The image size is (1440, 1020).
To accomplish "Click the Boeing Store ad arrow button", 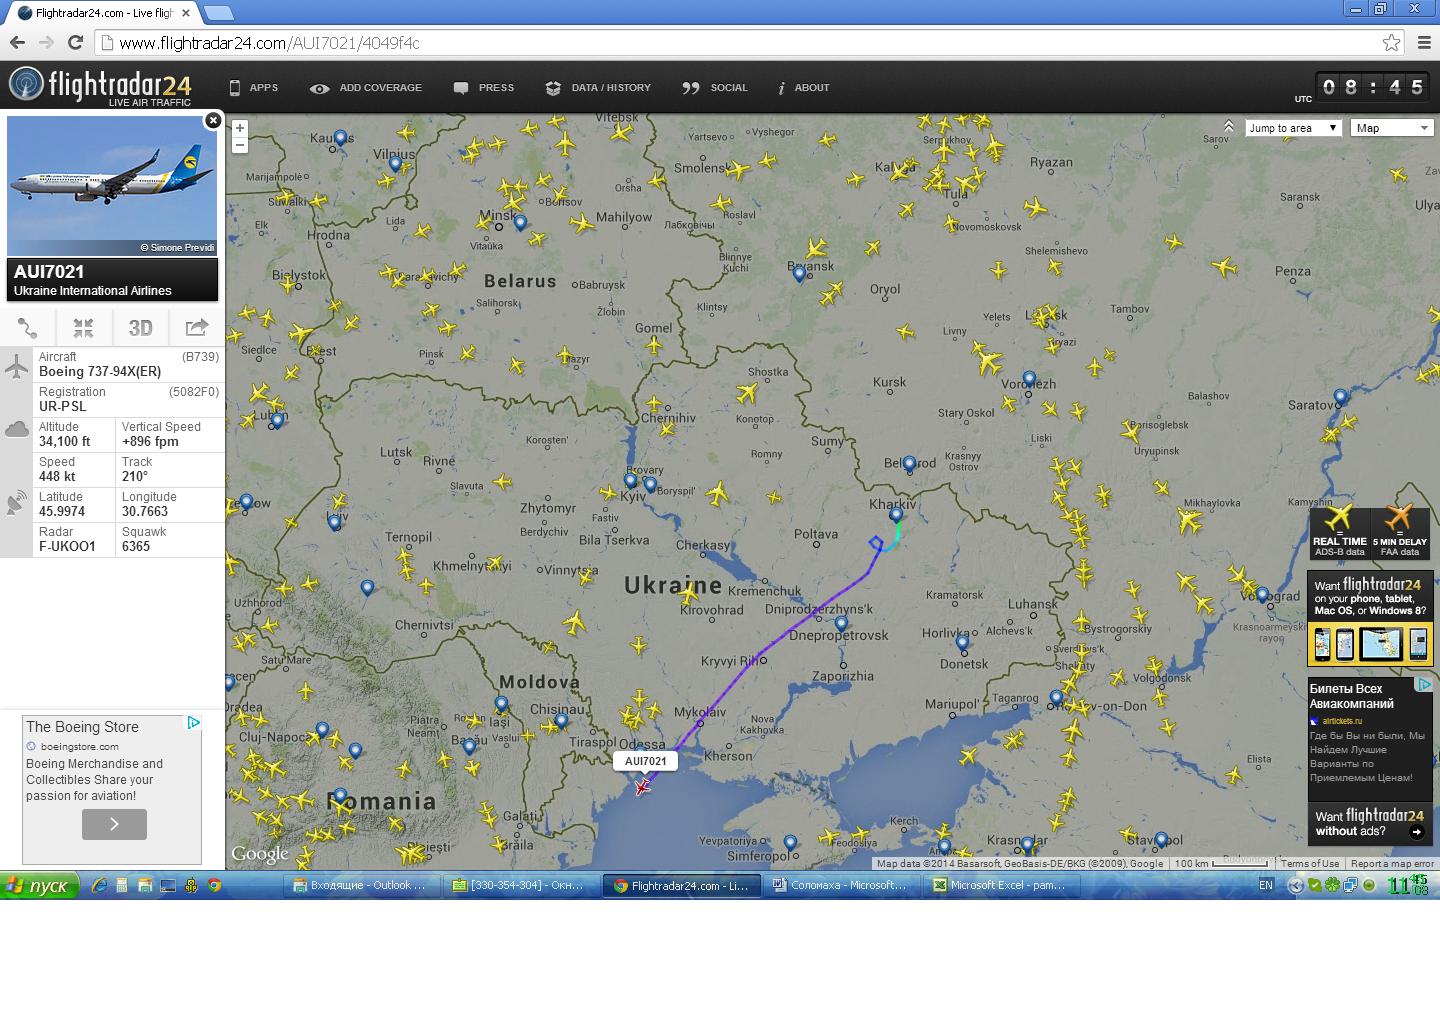I will point(114,824).
